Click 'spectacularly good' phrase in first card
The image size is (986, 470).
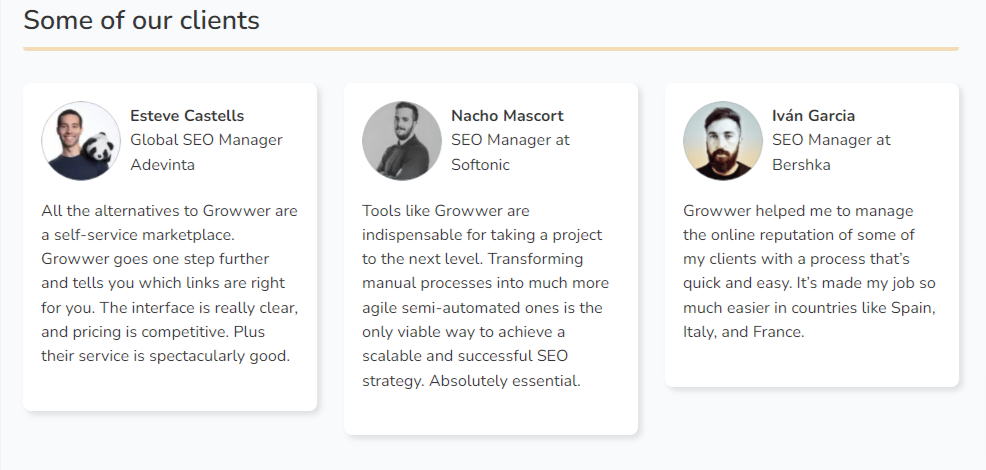coord(219,356)
